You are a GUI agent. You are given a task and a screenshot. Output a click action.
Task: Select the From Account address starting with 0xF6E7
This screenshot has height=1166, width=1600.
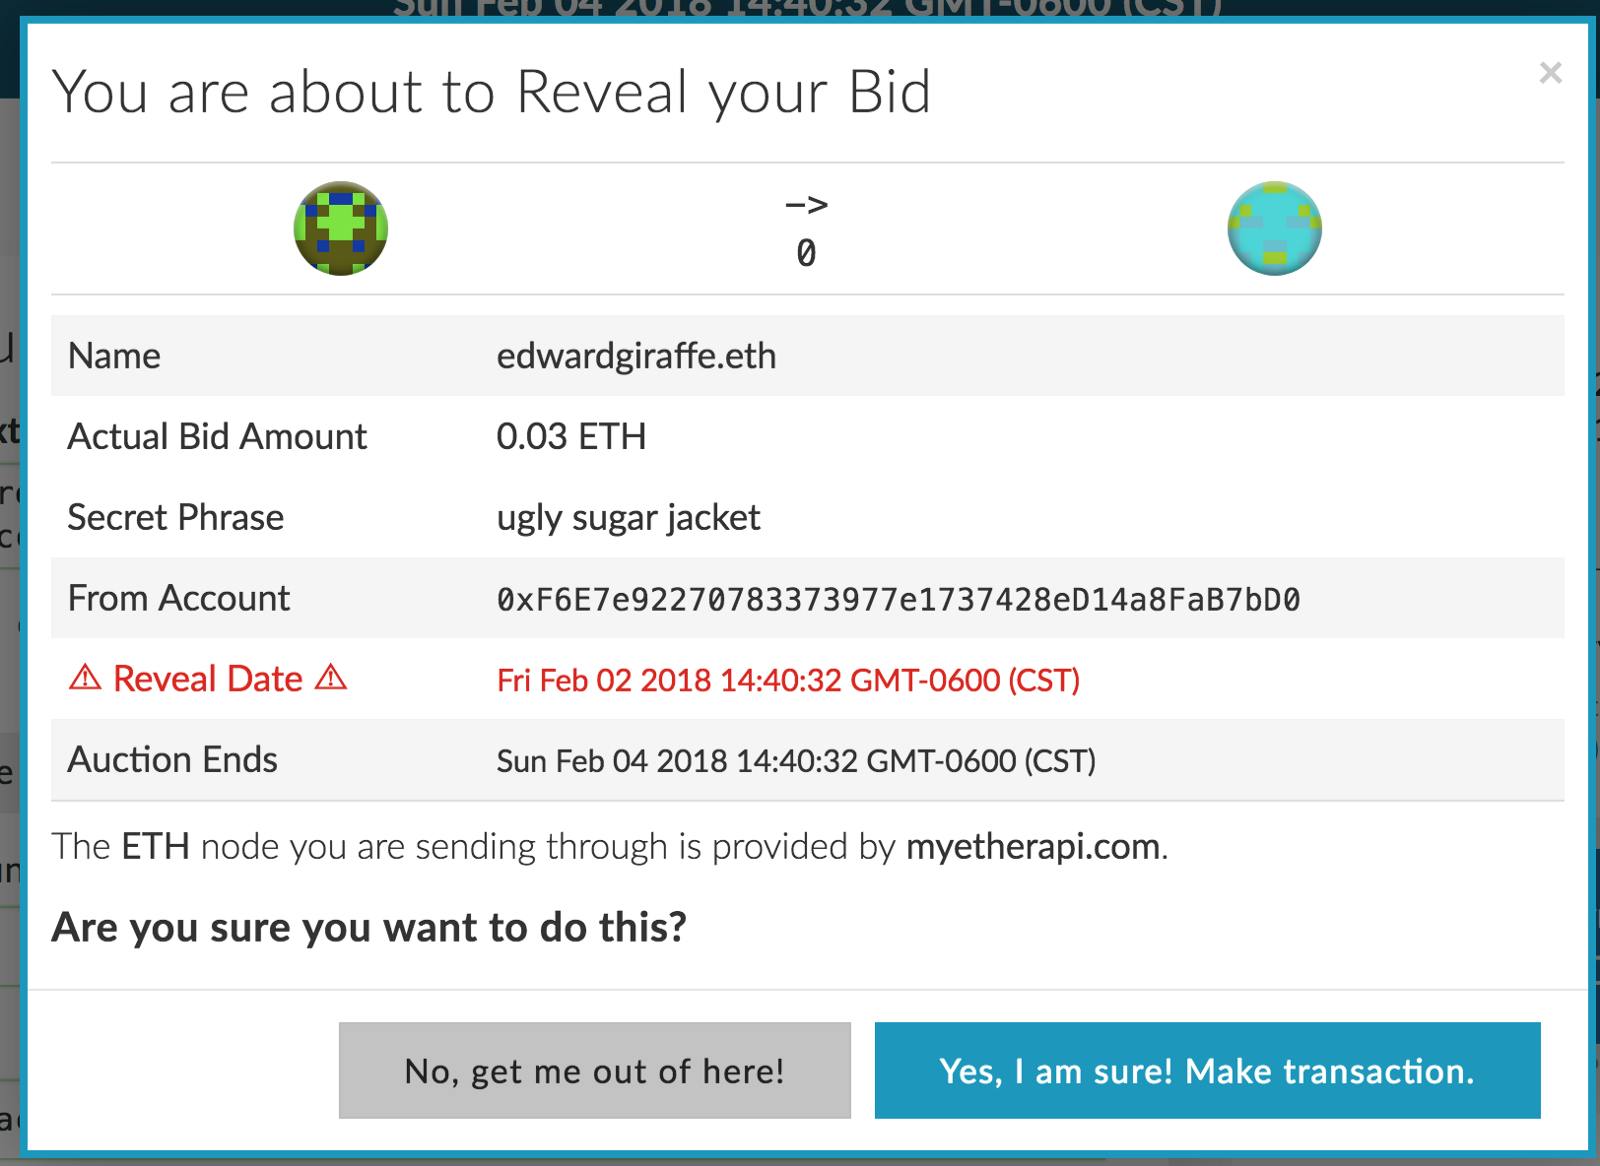tap(899, 598)
